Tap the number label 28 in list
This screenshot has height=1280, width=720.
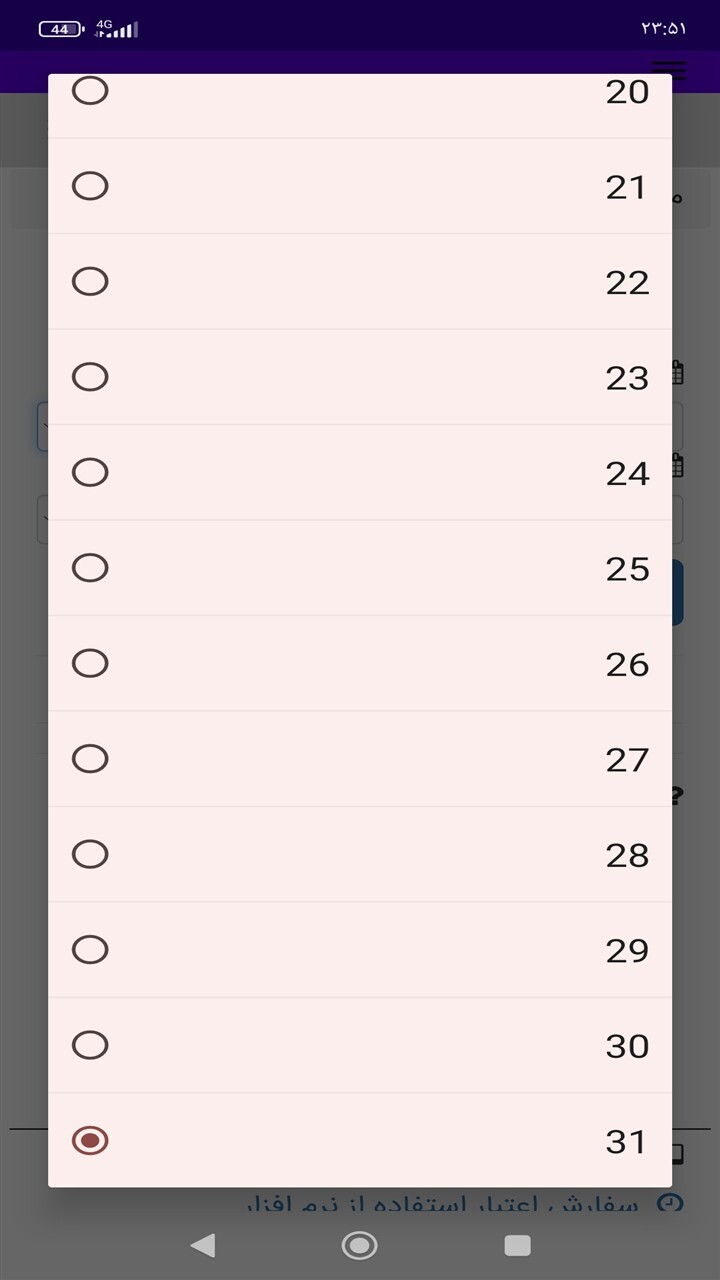pyautogui.click(x=627, y=855)
